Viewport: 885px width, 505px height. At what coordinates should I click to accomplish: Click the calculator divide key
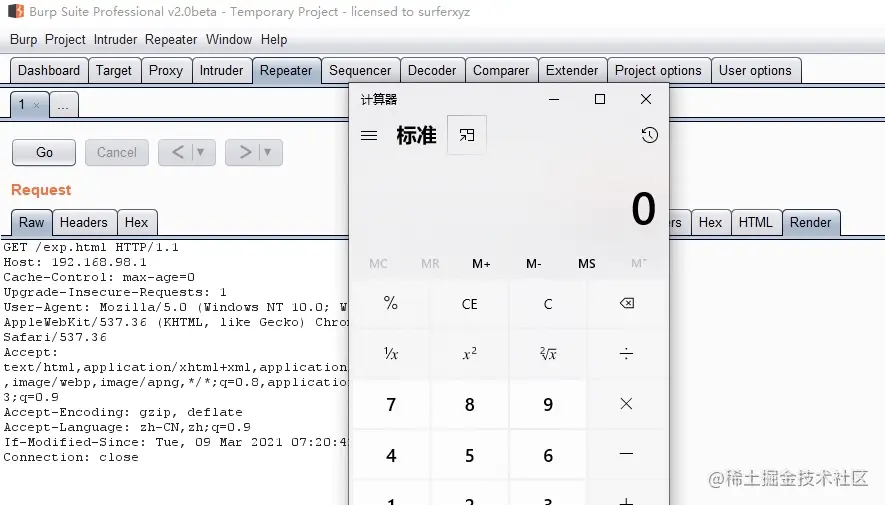(x=626, y=354)
